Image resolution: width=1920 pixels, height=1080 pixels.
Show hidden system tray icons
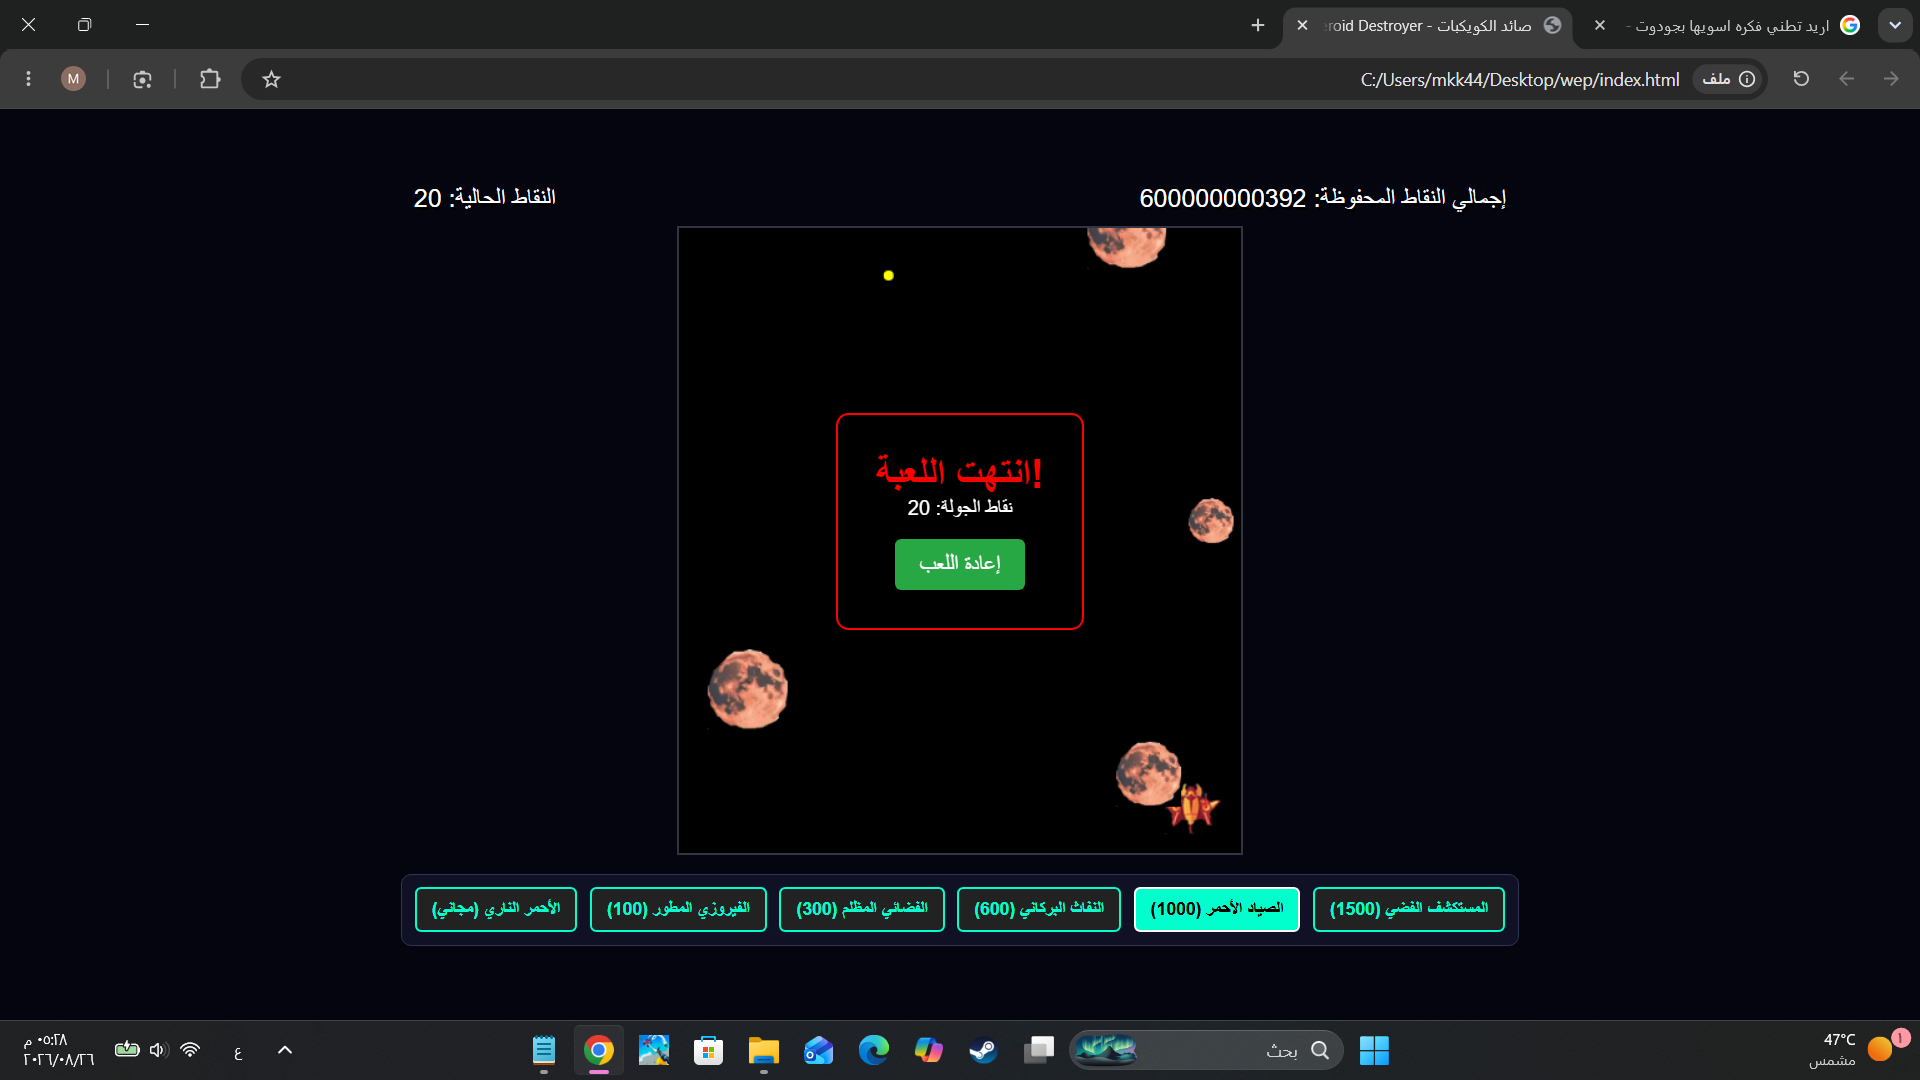(285, 1050)
